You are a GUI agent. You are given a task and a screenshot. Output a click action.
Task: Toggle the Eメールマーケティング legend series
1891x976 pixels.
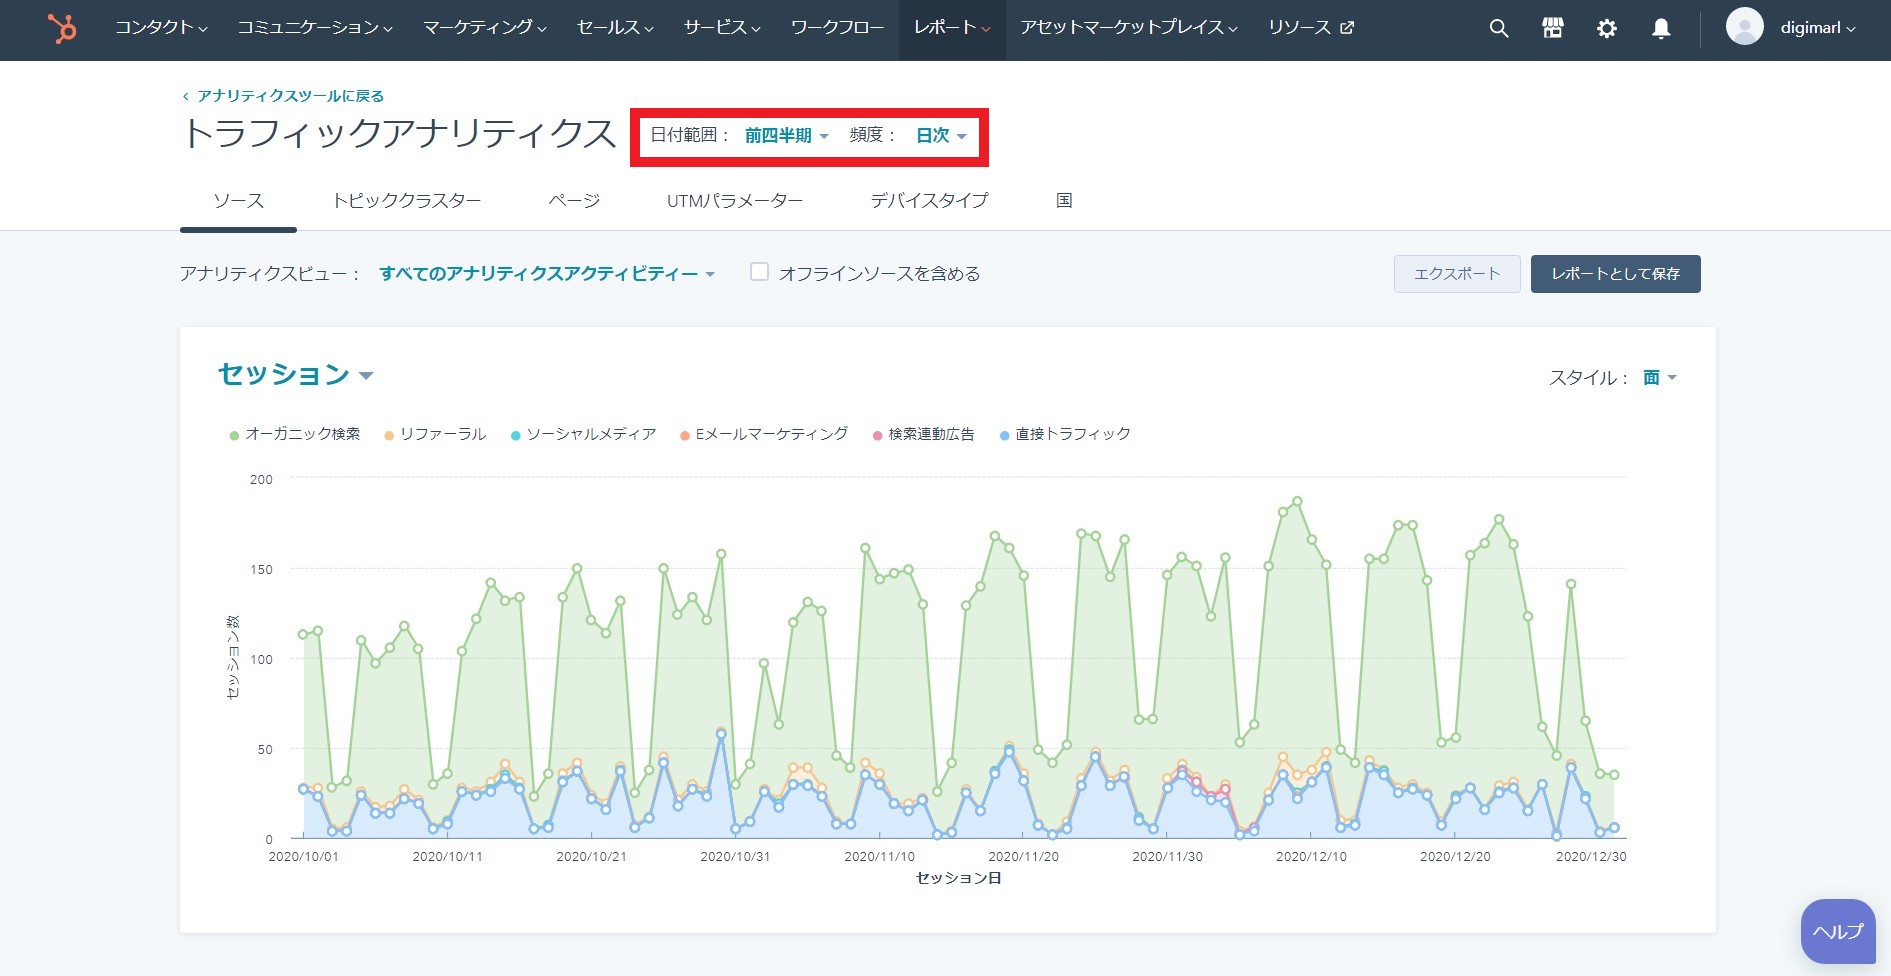click(x=764, y=434)
